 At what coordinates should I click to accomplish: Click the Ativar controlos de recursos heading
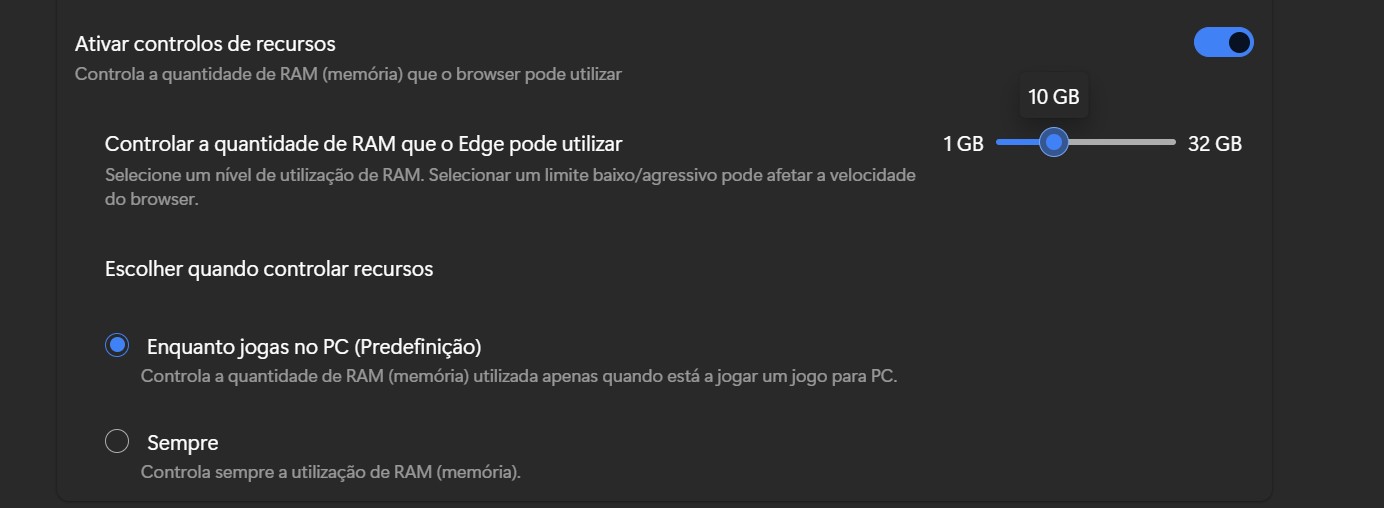(x=205, y=44)
